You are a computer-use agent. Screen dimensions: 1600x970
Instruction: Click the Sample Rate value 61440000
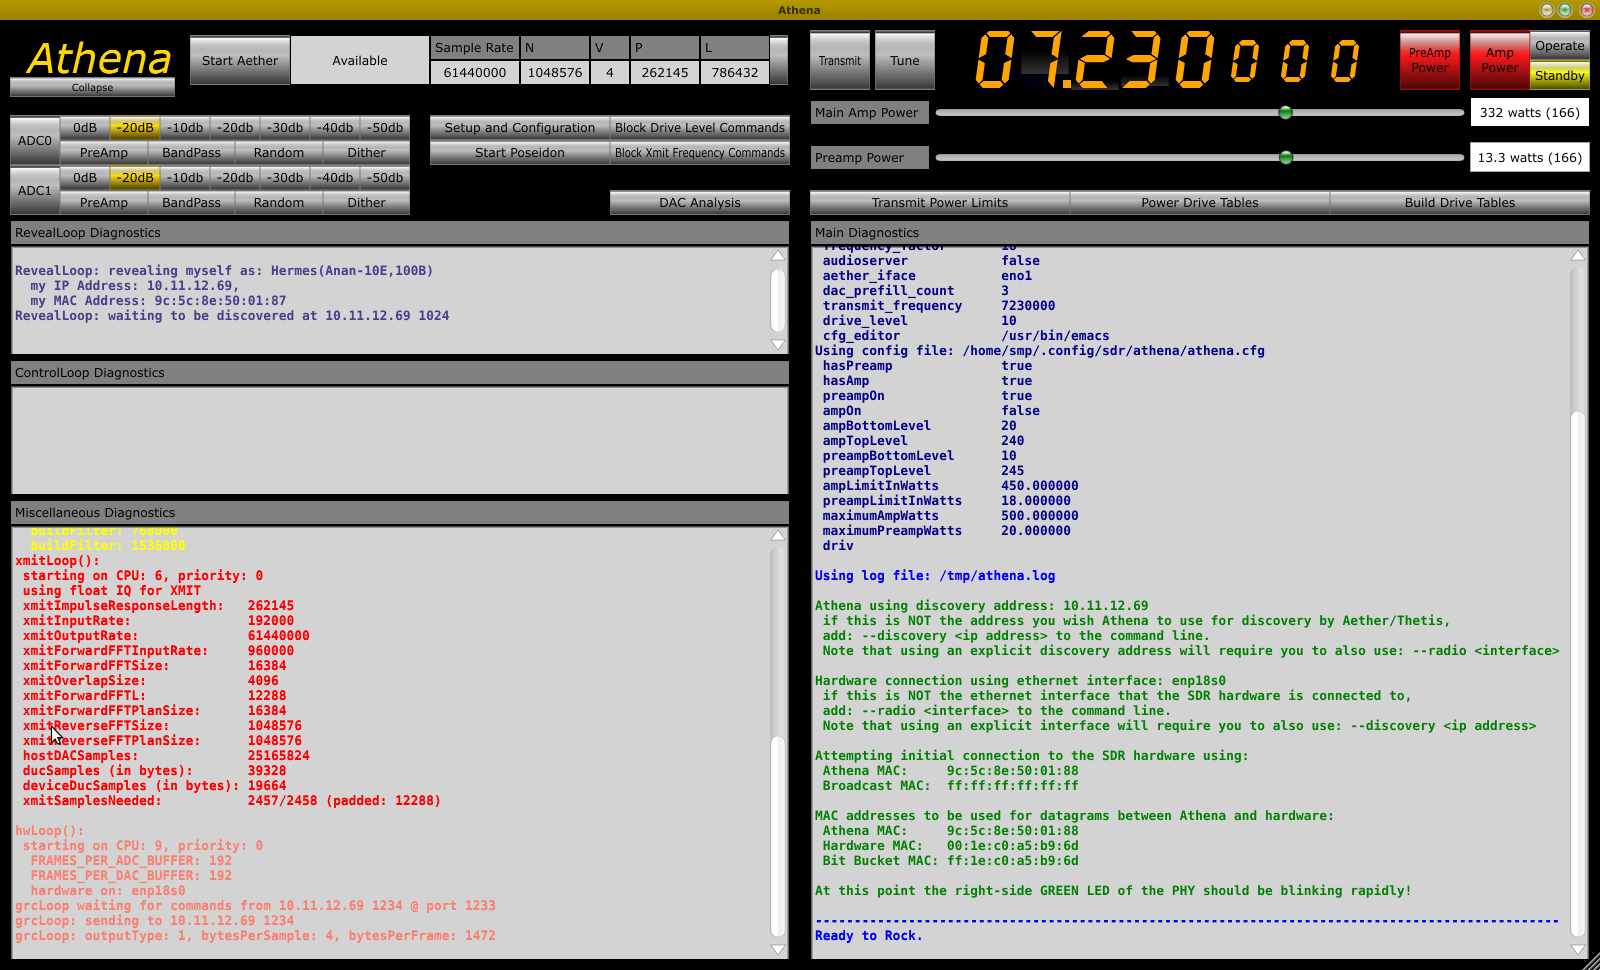point(475,73)
